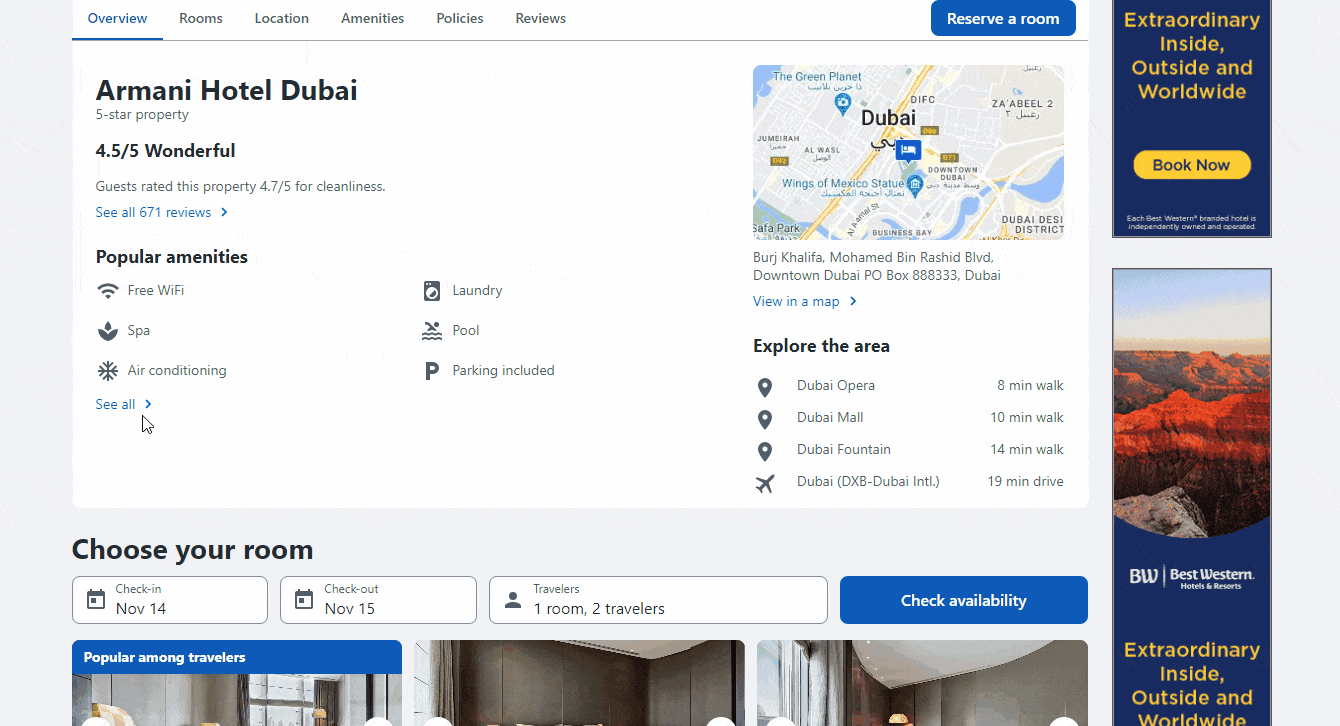
Task: Click the Free WiFi icon
Action: (x=108, y=291)
